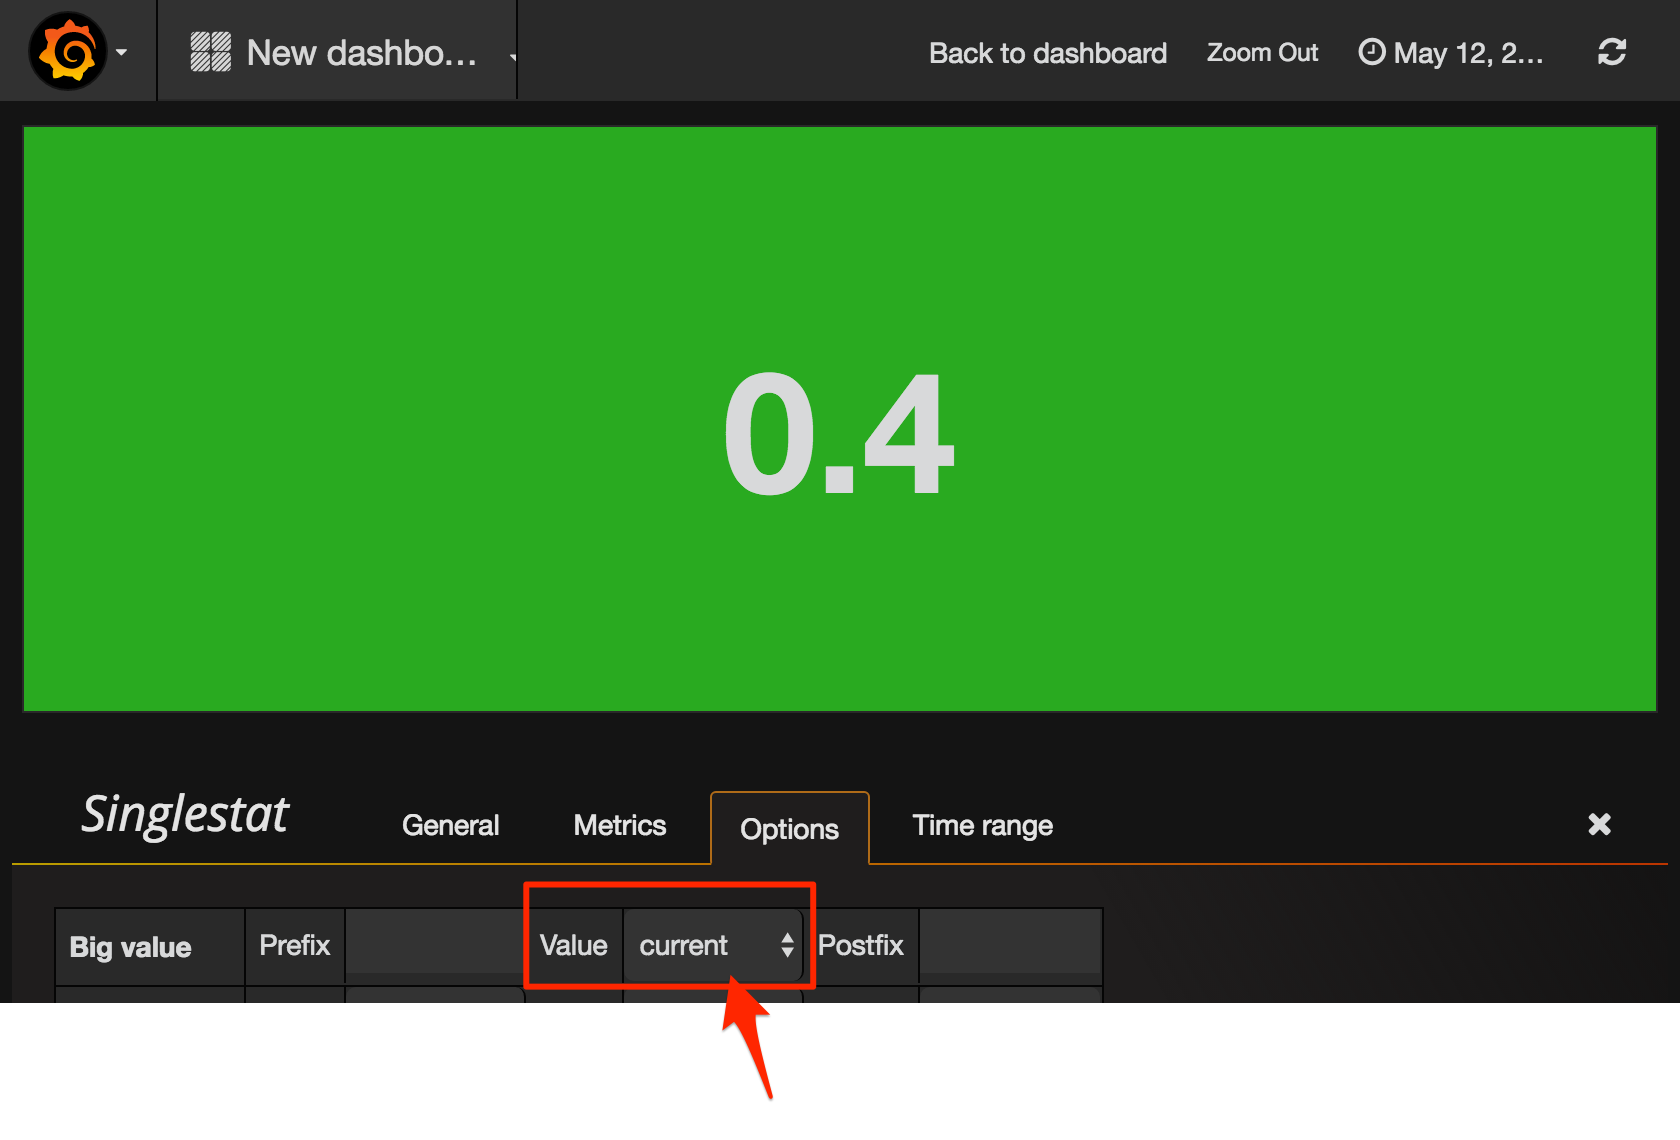This screenshot has width=1680, height=1140.
Task: Click the clock icon for time picker
Action: (x=1371, y=52)
